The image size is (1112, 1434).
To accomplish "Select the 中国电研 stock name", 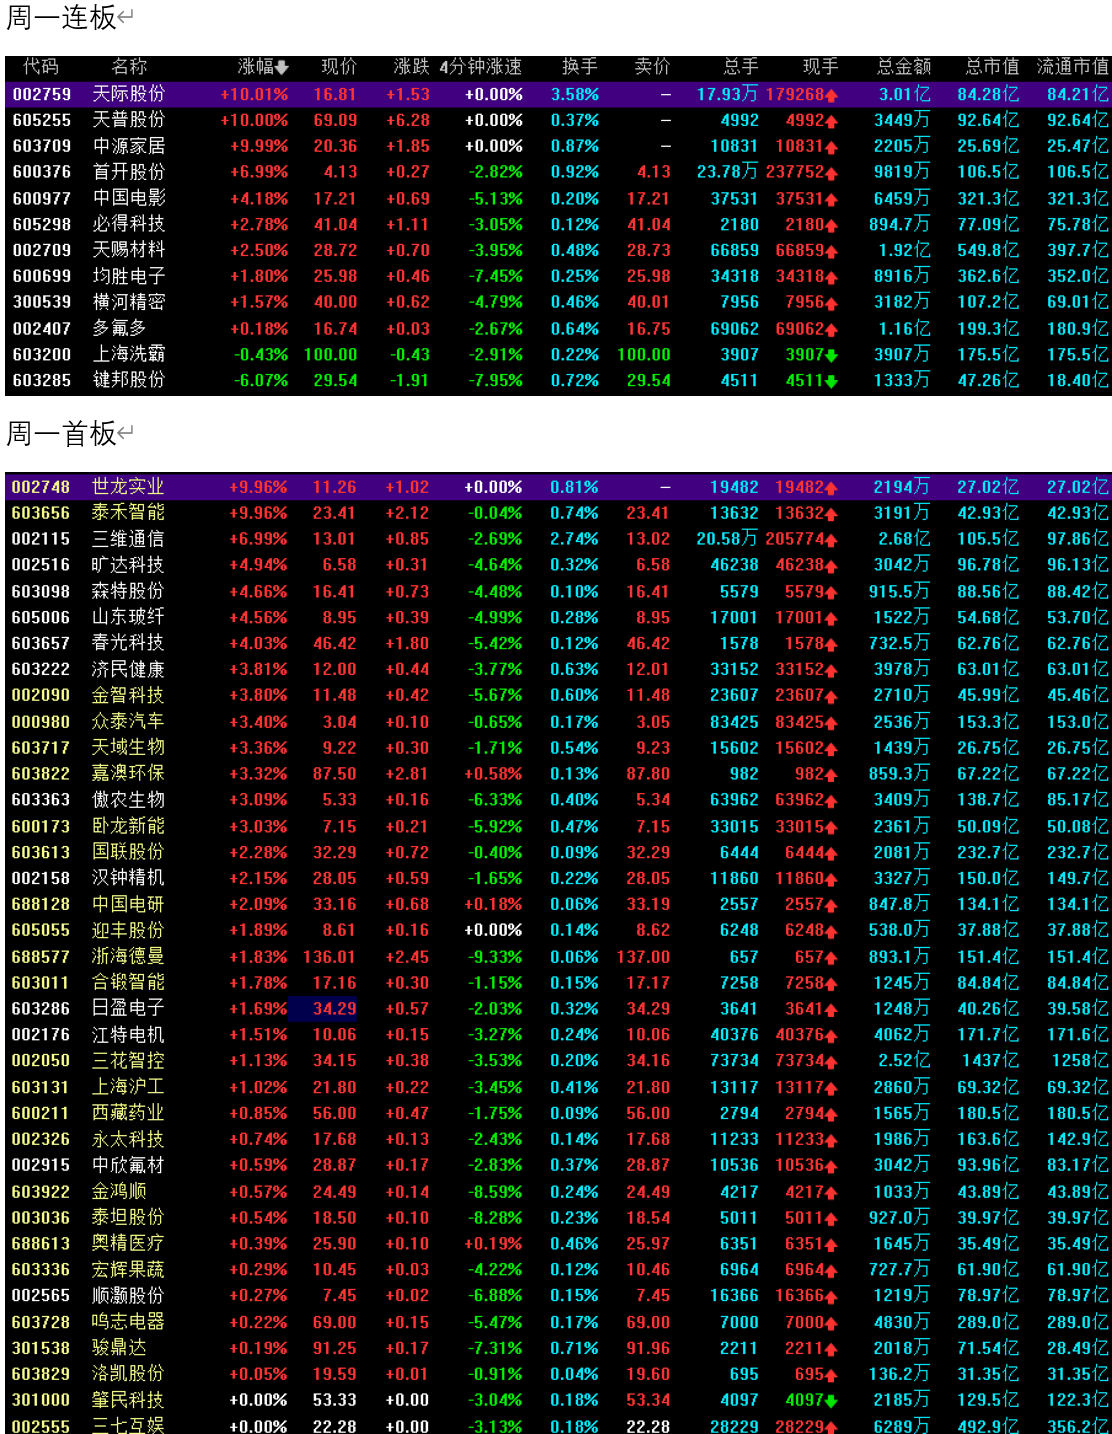I will 129,904.
